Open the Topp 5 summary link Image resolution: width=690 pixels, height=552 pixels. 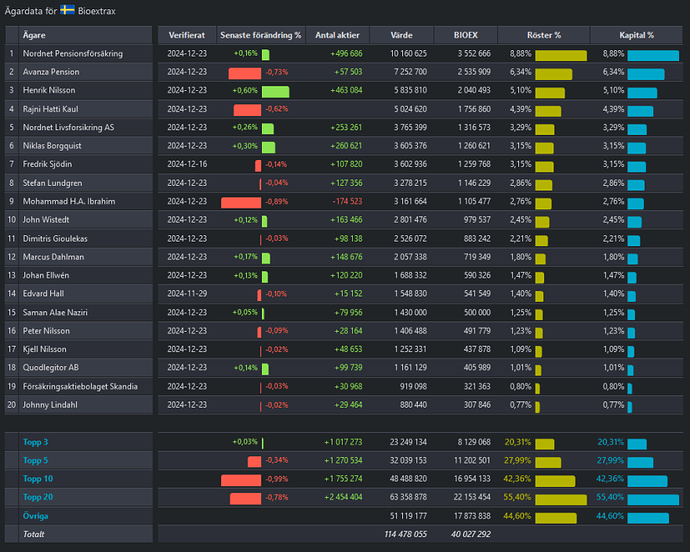pyautogui.click(x=35, y=460)
